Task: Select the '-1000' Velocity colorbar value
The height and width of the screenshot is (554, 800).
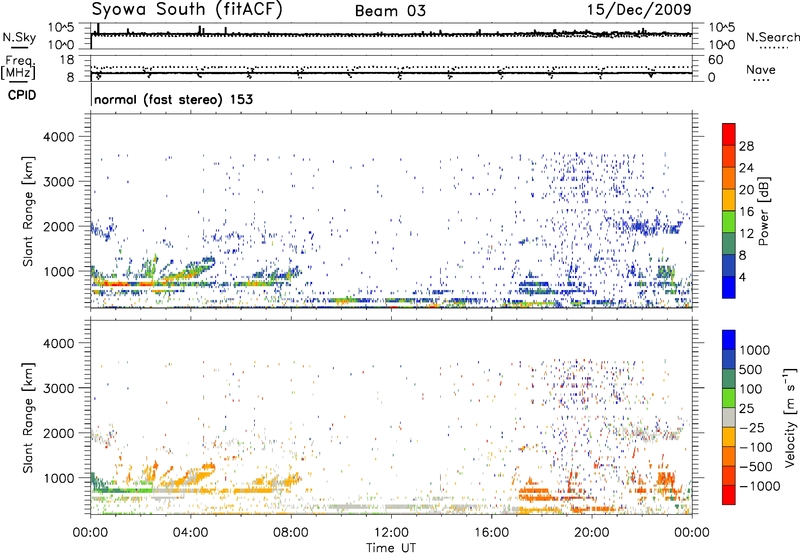Action: 760,486
